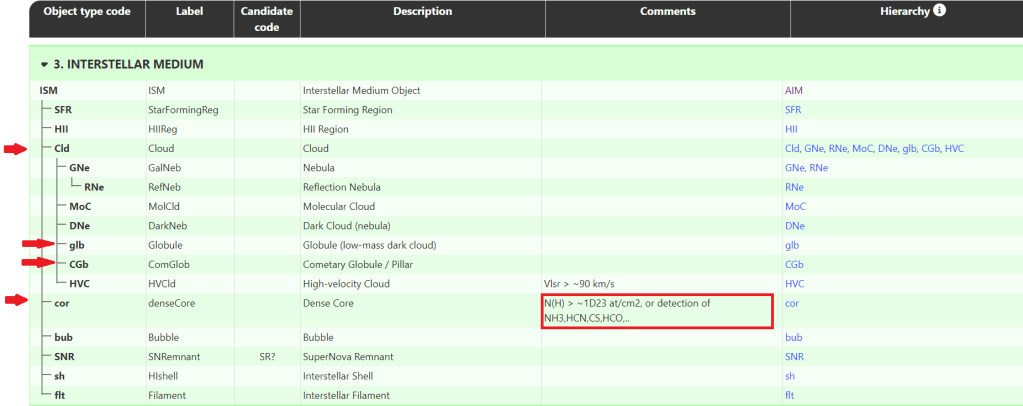Click the HII link in Hierarchy column
Image resolution: width=1023 pixels, height=406 pixels.
click(x=791, y=129)
